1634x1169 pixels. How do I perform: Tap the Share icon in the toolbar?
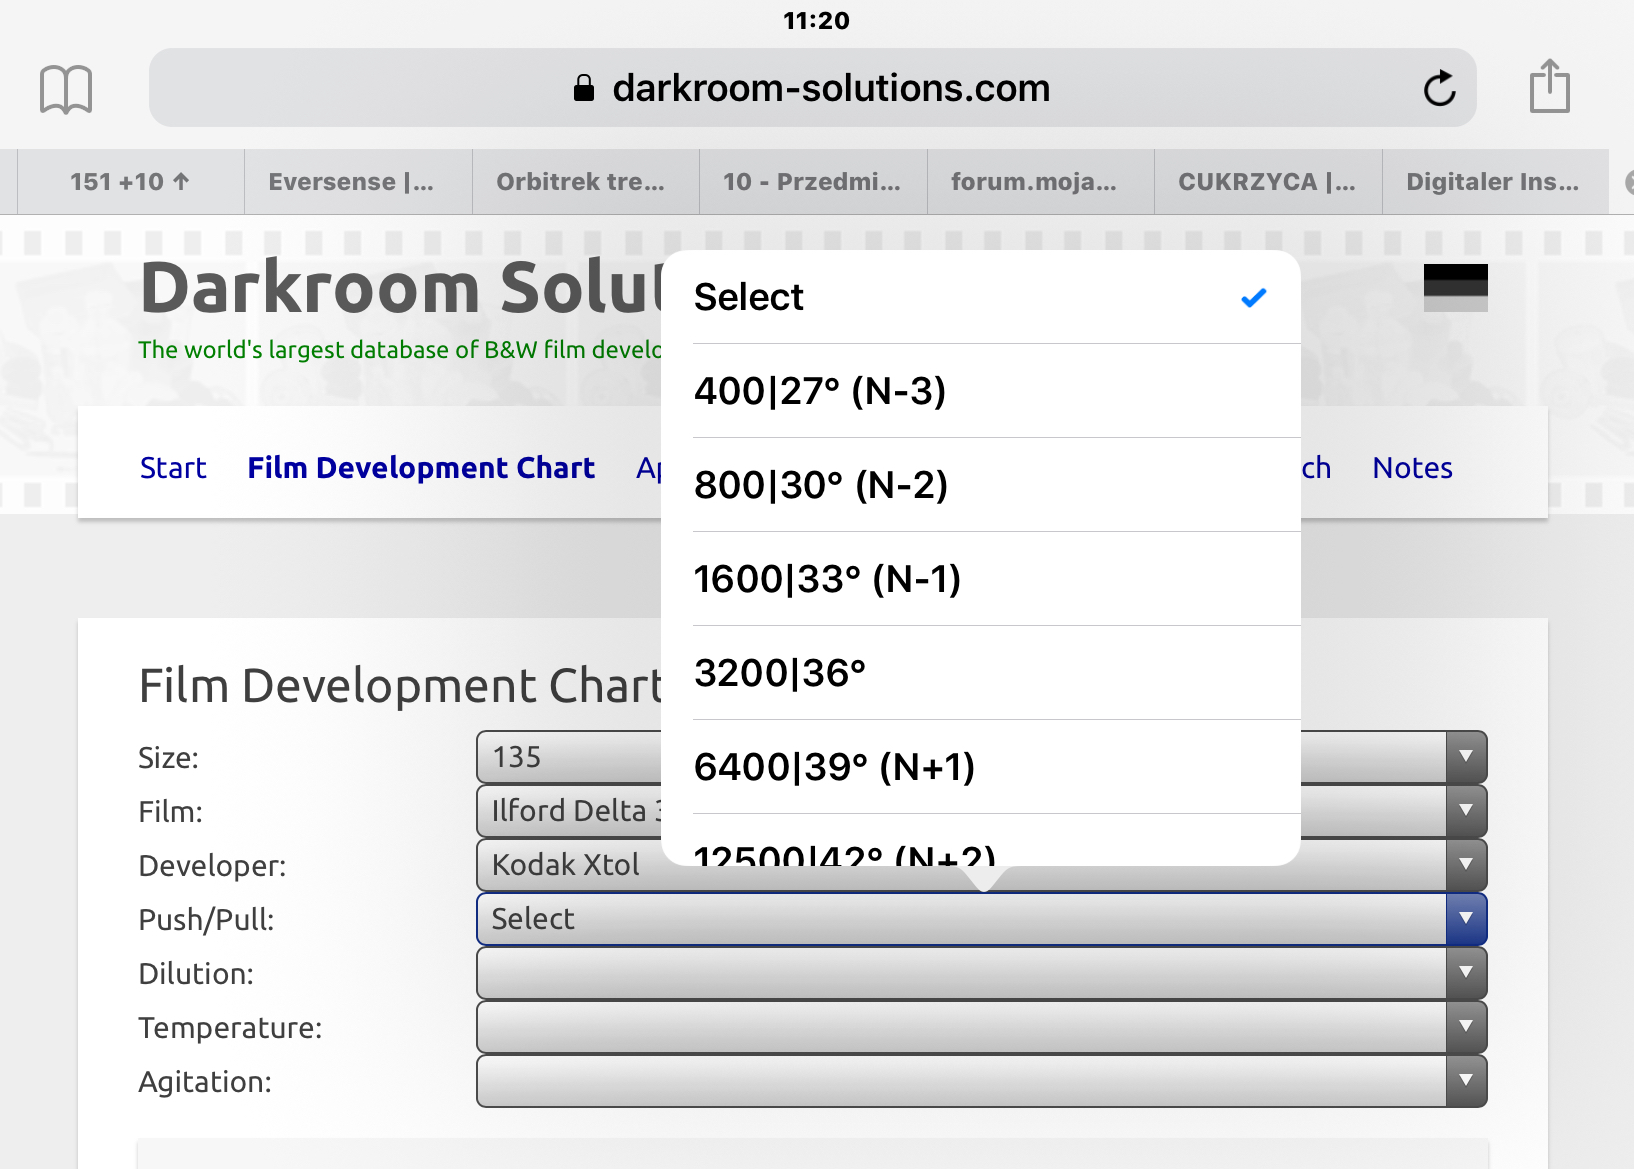pos(1549,87)
